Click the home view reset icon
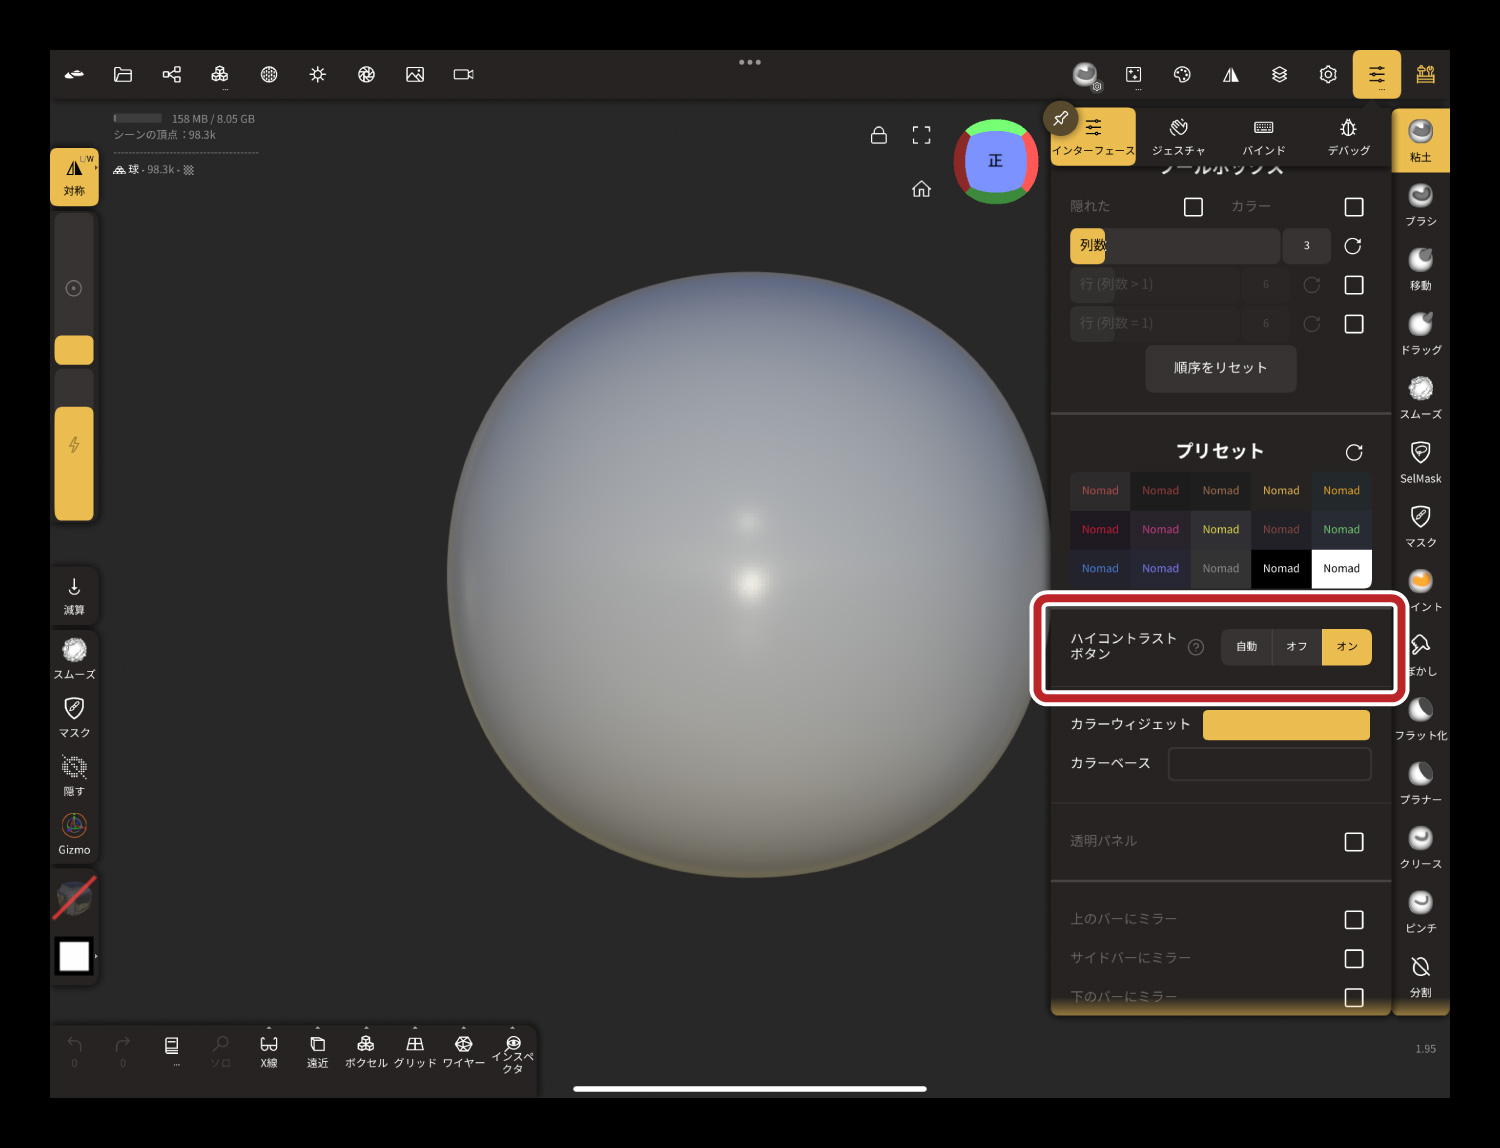The height and width of the screenshot is (1148, 1500). pos(921,189)
